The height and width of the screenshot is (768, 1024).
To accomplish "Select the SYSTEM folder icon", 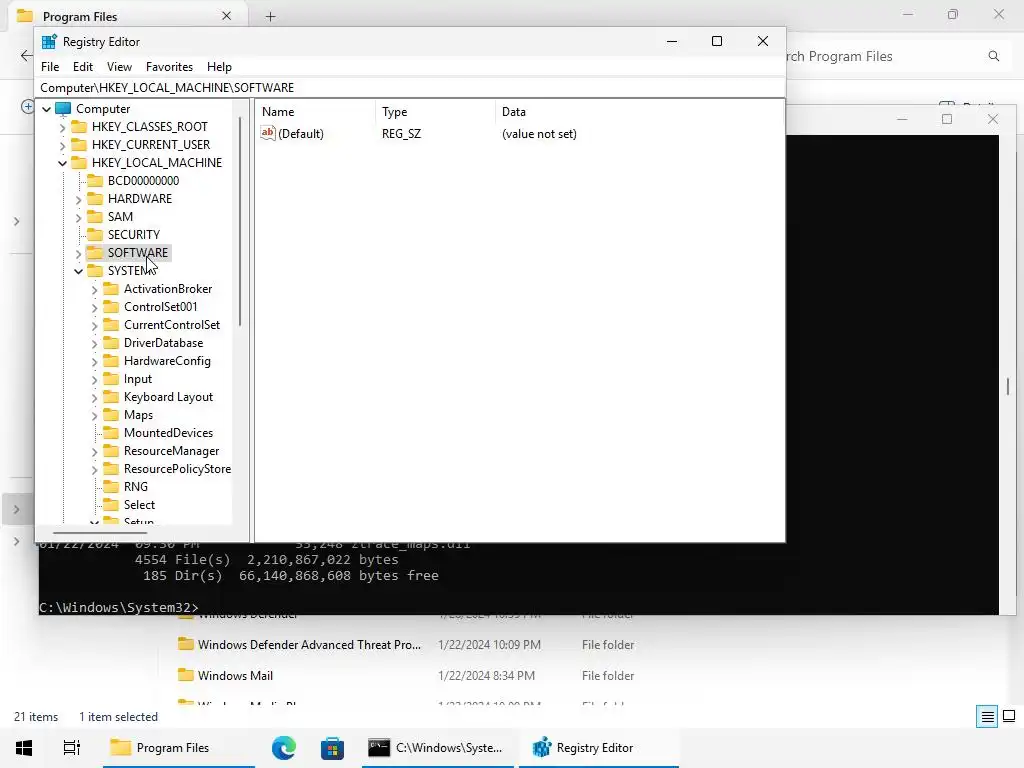I will pyautogui.click(x=95, y=270).
